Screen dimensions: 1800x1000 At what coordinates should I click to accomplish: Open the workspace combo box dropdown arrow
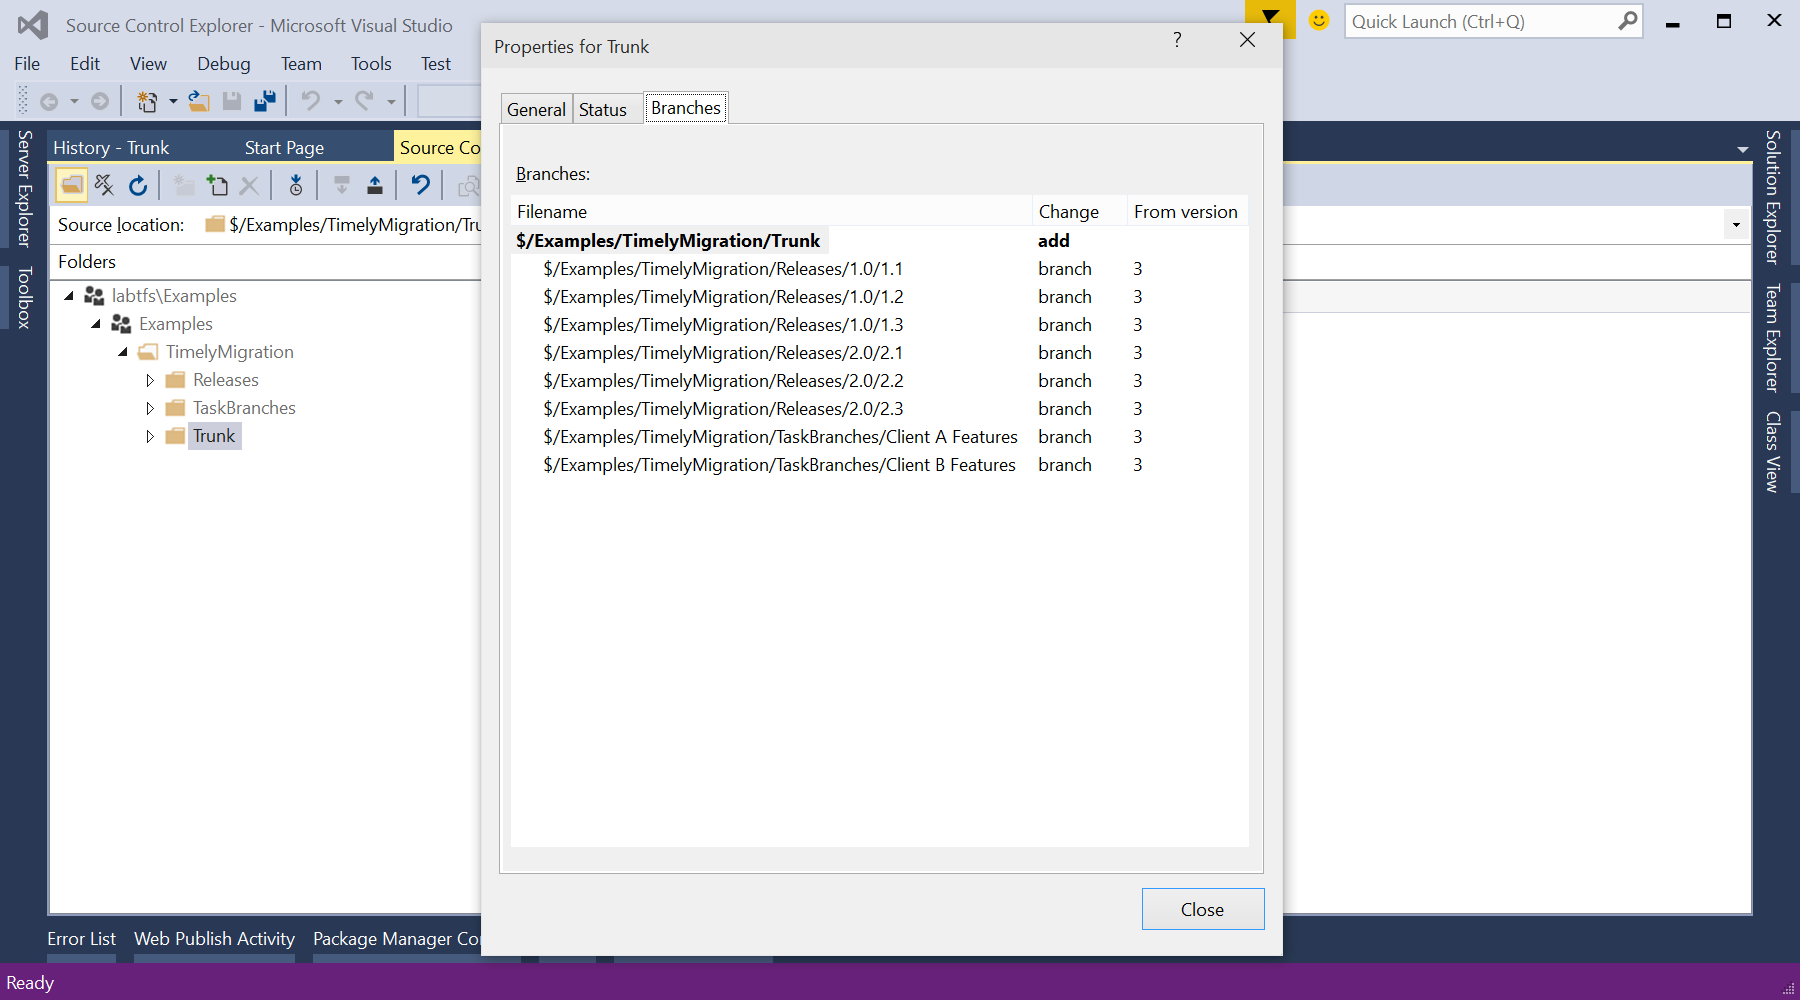[x=1736, y=225]
